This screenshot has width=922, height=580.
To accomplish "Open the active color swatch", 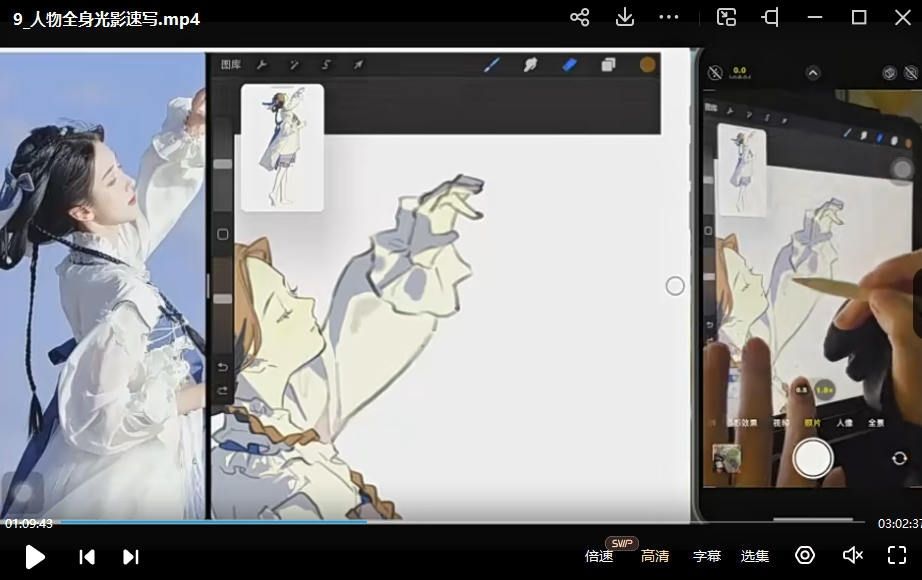I will click(647, 64).
